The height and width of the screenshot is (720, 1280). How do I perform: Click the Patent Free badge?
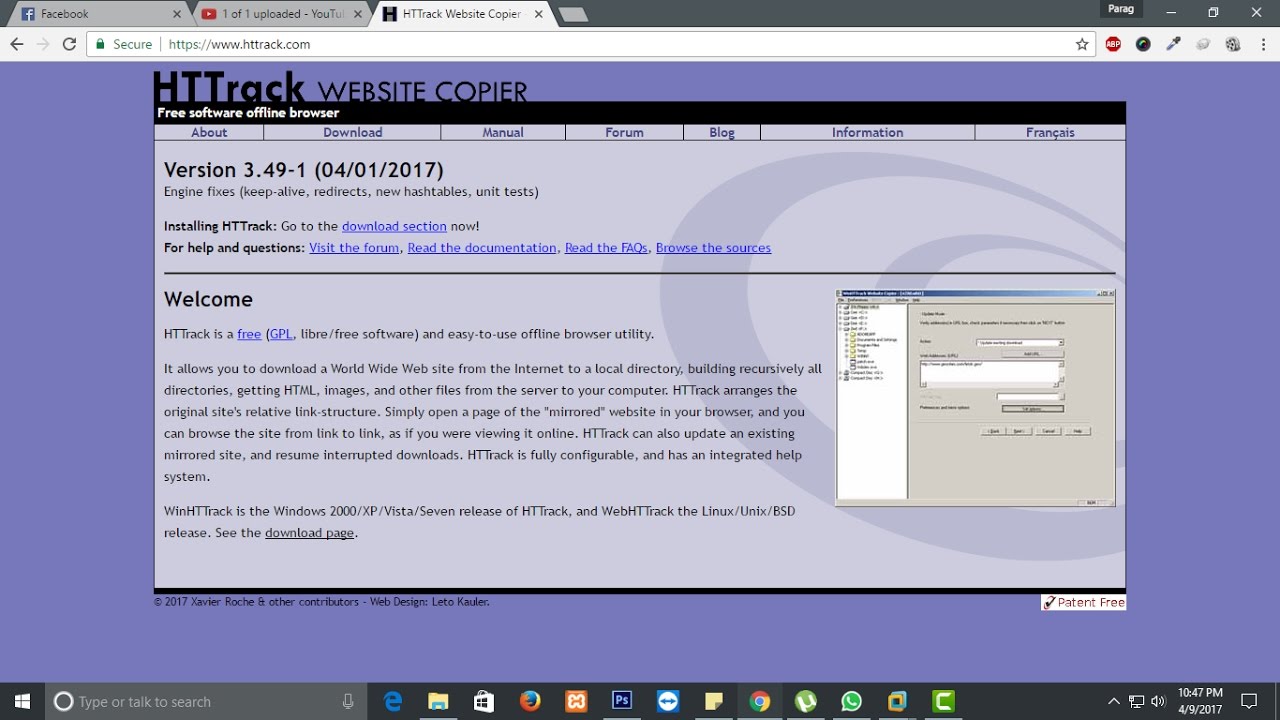click(x=1083, y=602)
